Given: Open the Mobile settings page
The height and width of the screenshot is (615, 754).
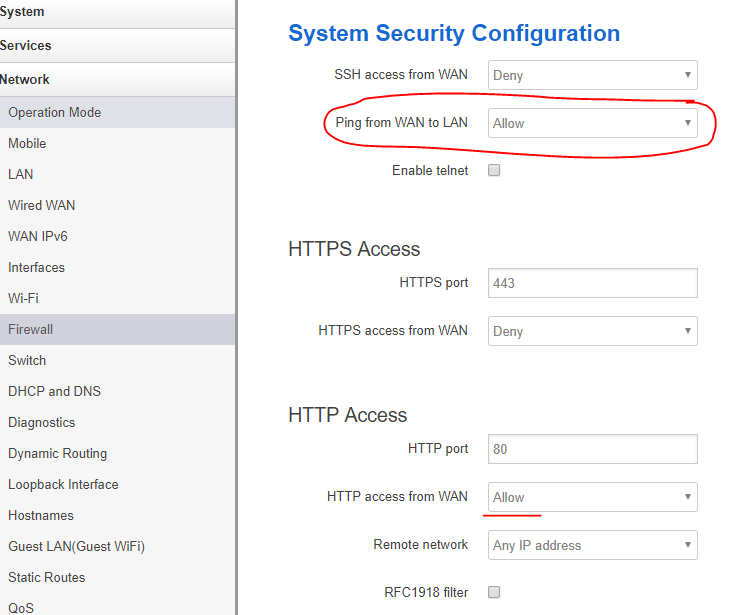Looking at the screenshot, I should click(27, 144).
